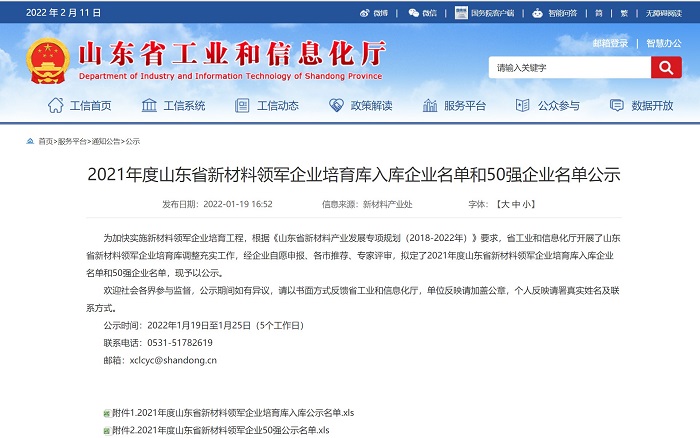
Task: Switch to traditional Chinese with 繁
Action: tap(624, 13)
